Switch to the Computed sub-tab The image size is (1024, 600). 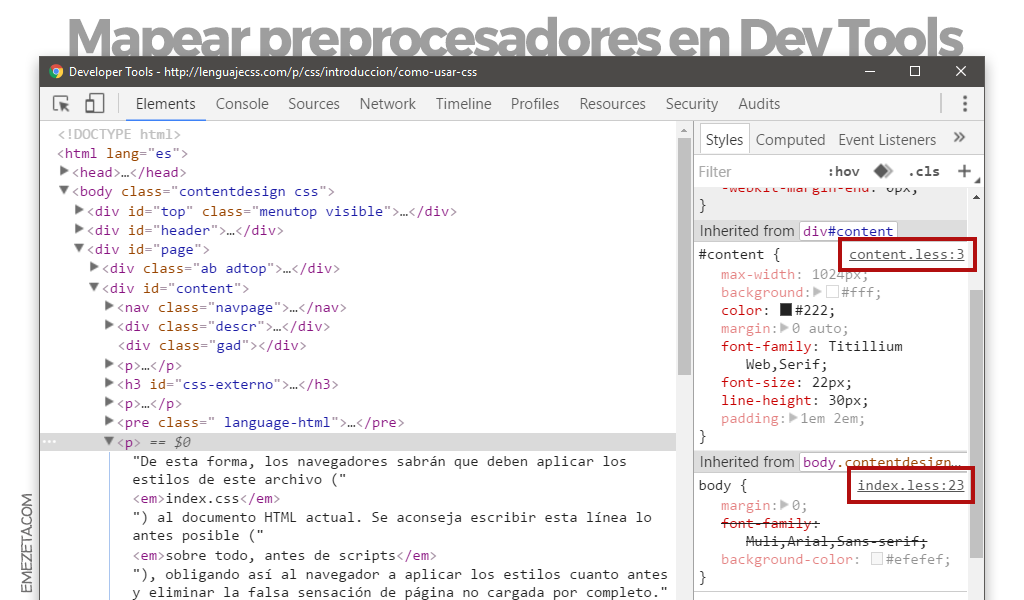point(790,140)
